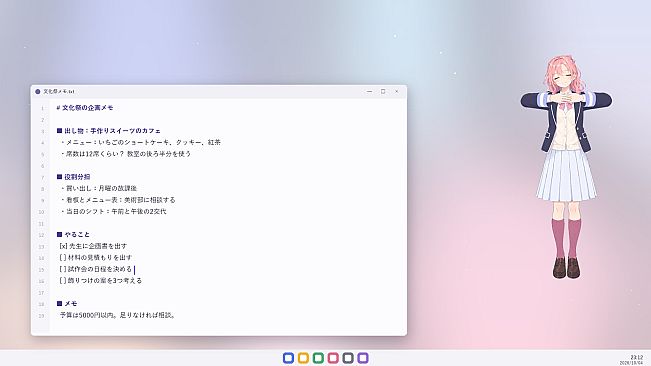Click the 文化祭メモ.txt window title text
The width and height of the screenshot is (651, 366).
pos(59,91)
